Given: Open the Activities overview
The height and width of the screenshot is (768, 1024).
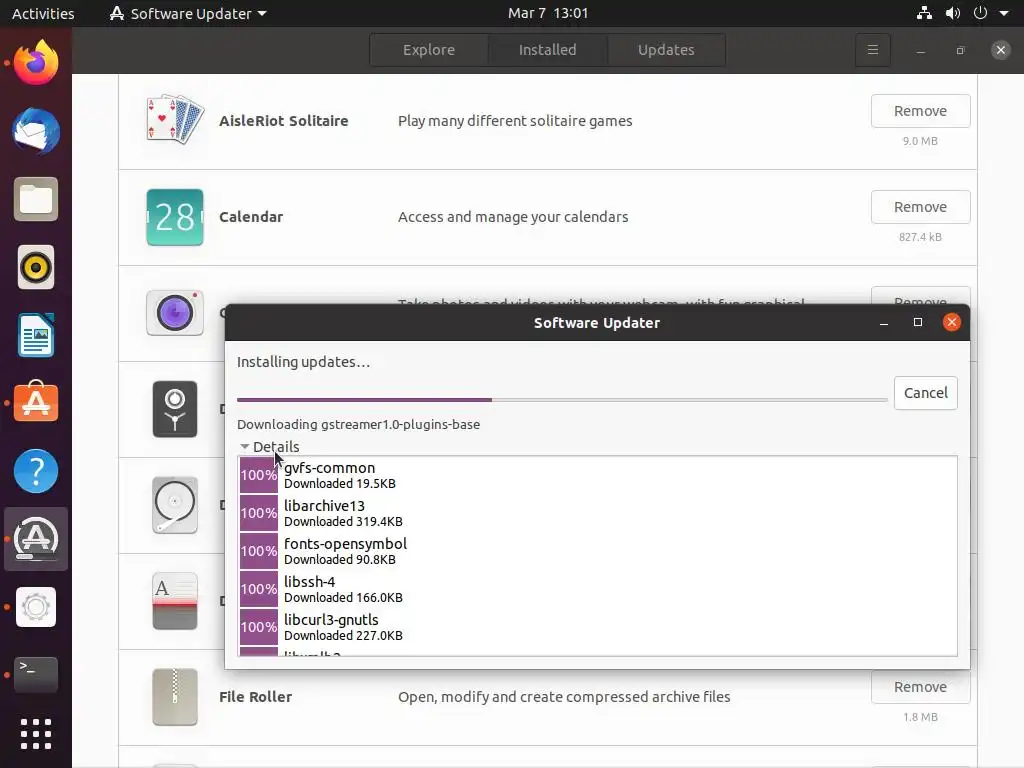Looking at the screenshot, I should point(43,13).
